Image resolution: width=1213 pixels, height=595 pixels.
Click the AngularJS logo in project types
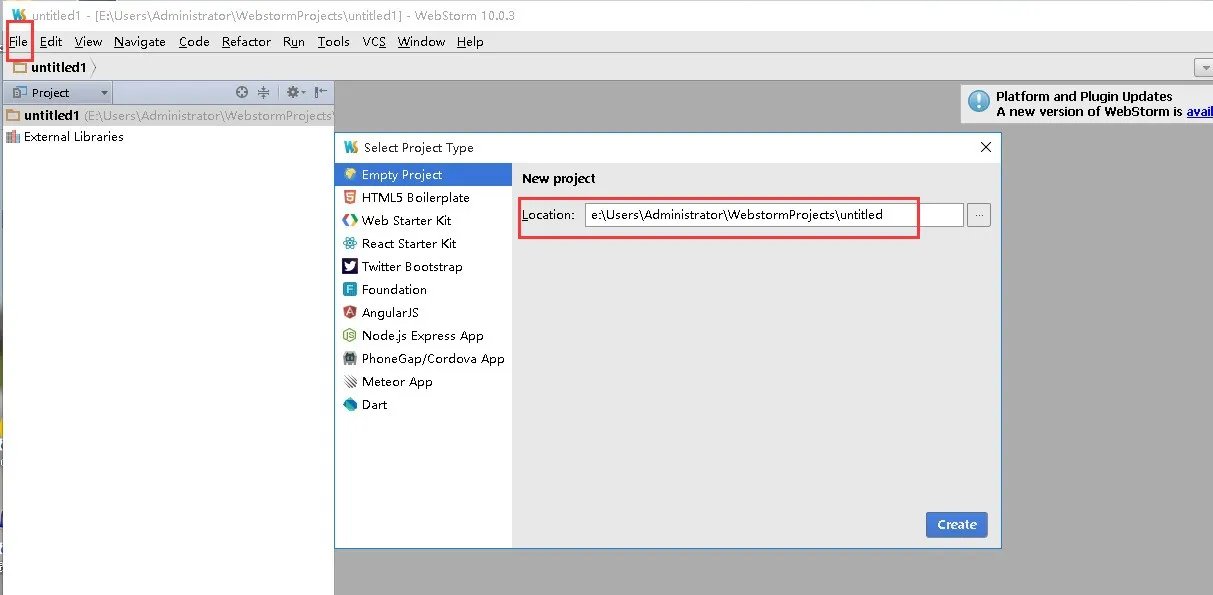350,312
